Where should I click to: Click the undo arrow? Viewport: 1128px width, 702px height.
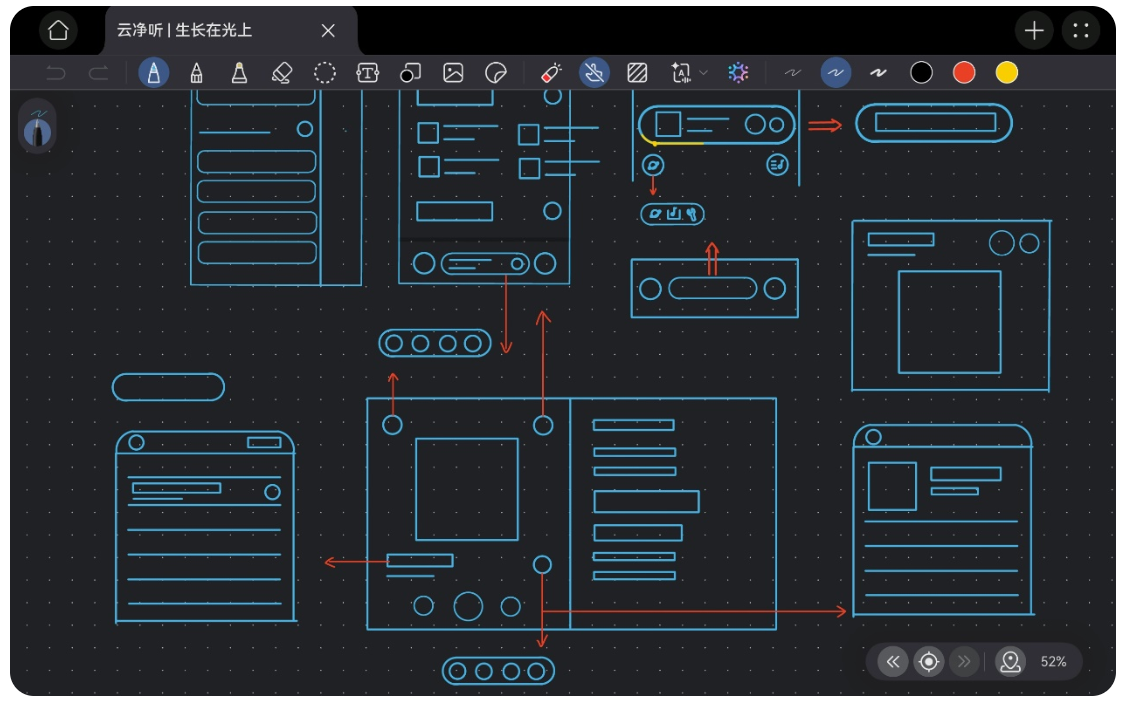point(56,73)
